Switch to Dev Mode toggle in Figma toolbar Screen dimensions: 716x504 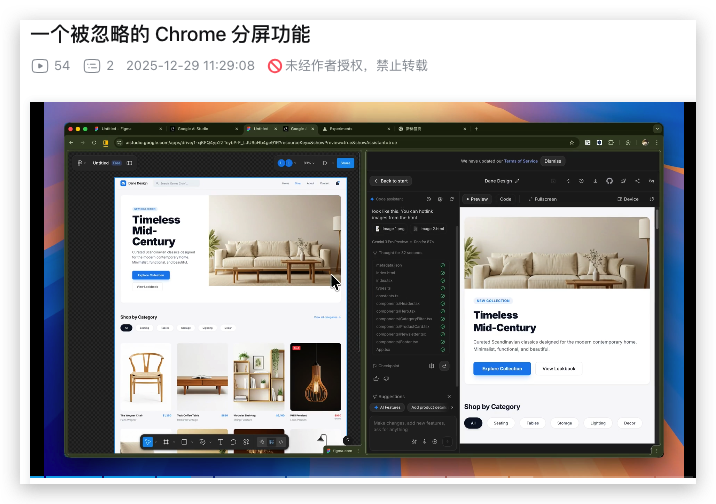click(281, 442)
